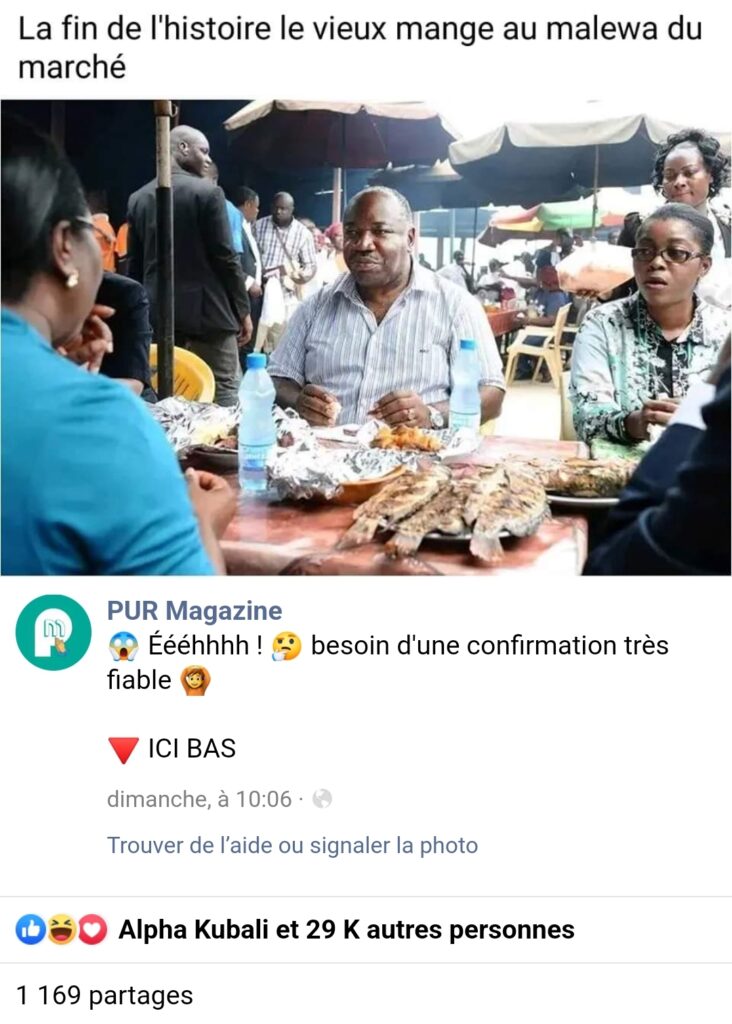Click the red downward triangle emoji
This screenshot has height=1024, width=732.
point(123,750)
